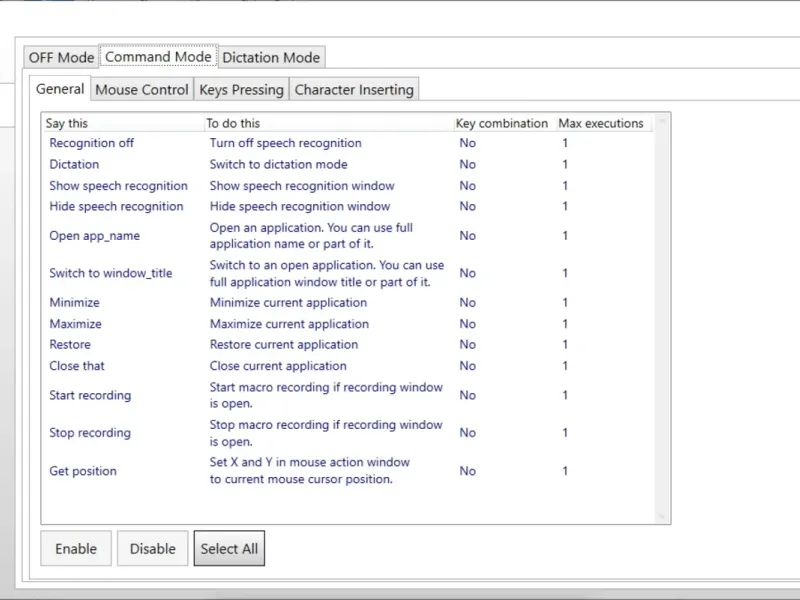Image resolution: width=800 pixels, height=600 pixels.
Task: Select the Command Mode tab
Action: pos(158,56)
